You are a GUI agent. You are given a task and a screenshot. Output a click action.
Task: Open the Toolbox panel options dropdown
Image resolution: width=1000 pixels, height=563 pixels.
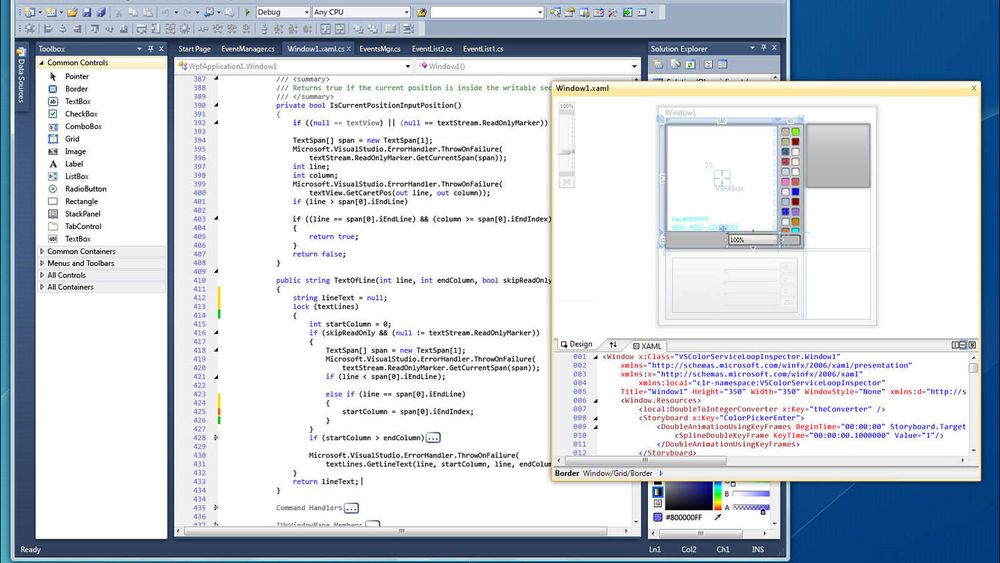coord(139,48)
